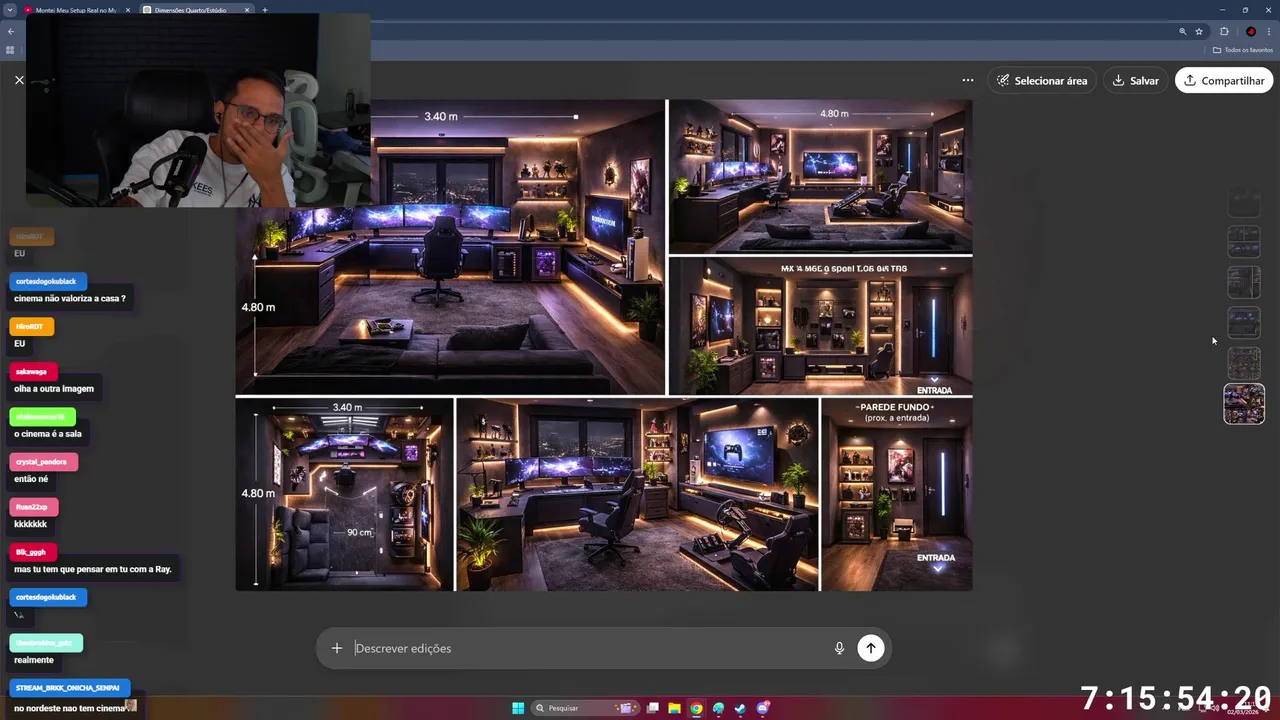Open File Explorer from taskbar
Image resolution: width=1280 pixels, height=720 pixels.
[x=675, y=708]
